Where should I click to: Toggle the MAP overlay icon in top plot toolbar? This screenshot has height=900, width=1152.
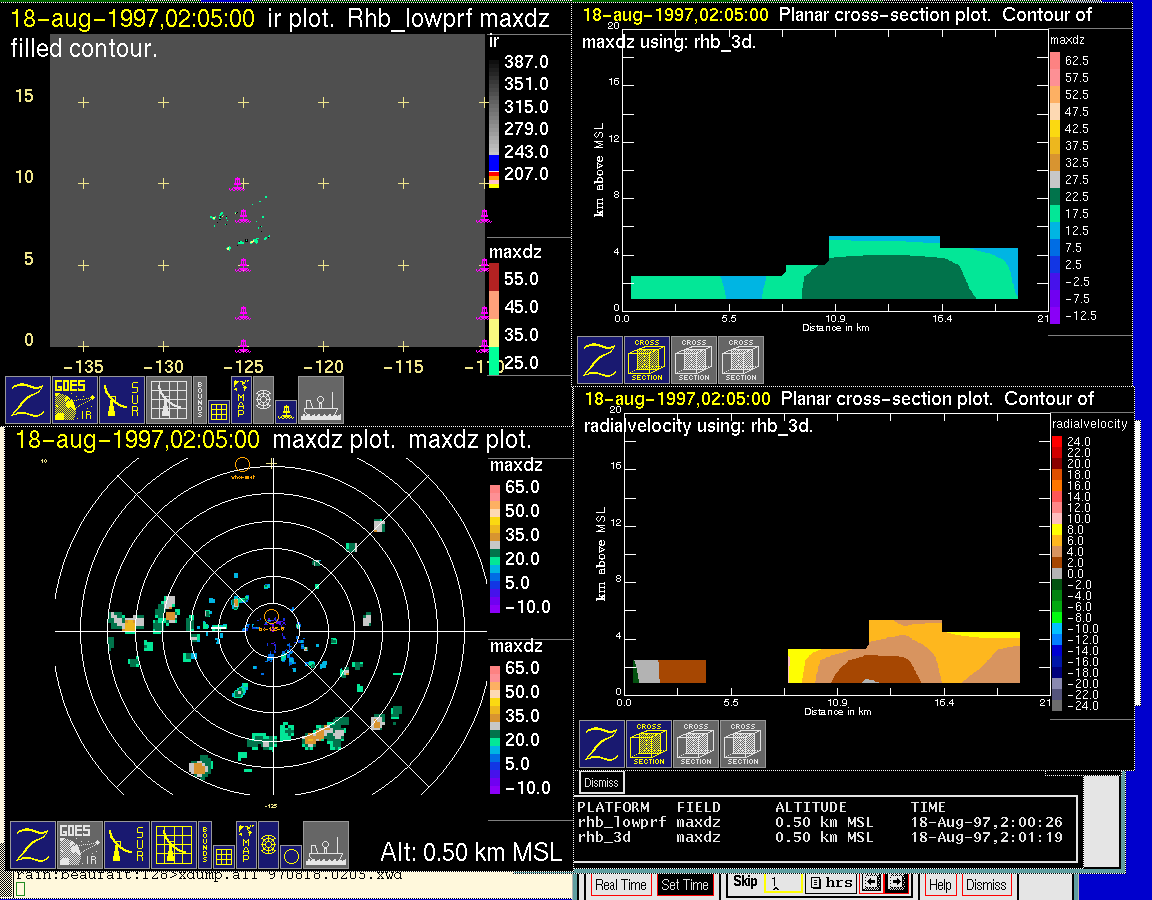tap(240, 398)
